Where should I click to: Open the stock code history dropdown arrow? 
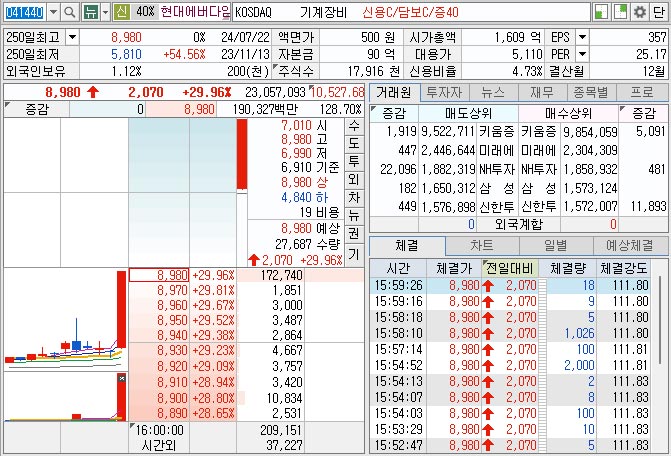point(53,12)
